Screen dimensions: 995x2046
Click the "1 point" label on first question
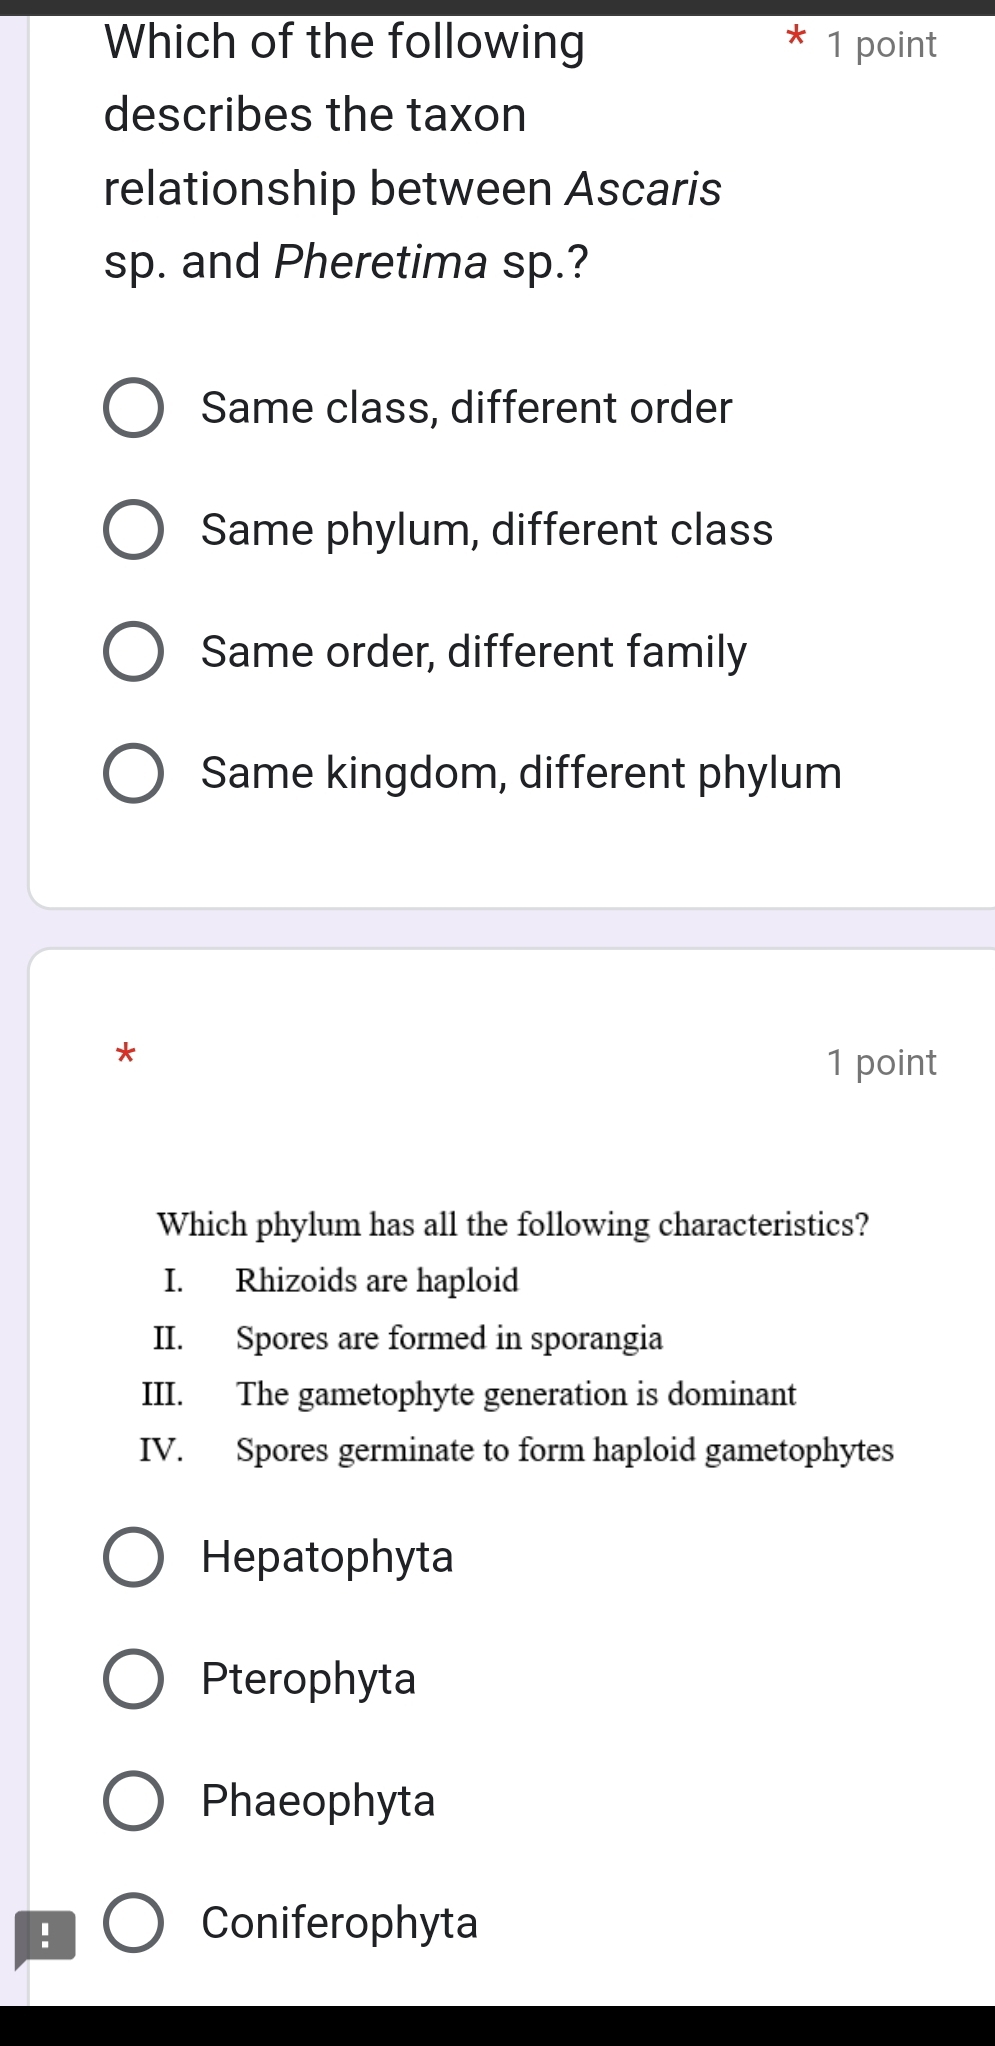pos(881,43)
